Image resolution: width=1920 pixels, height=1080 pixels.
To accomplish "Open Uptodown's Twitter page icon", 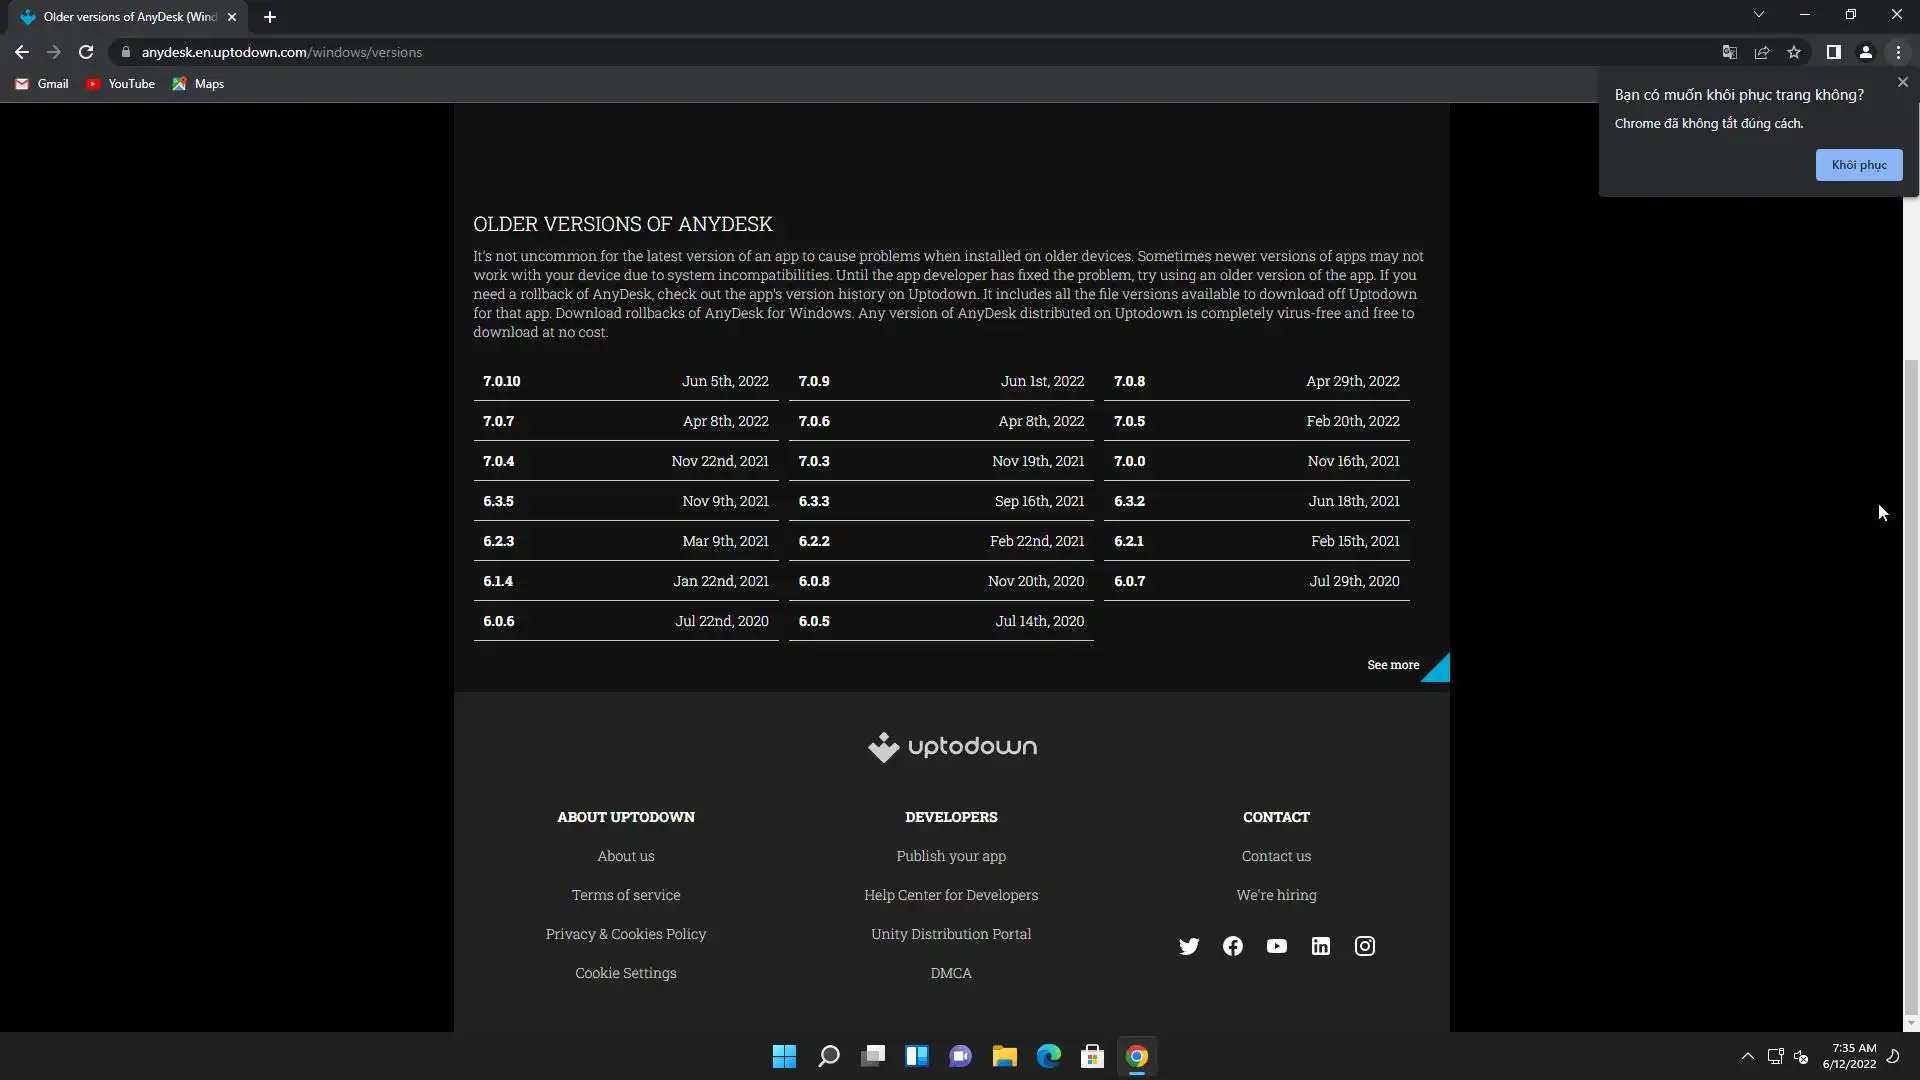I will pyautogui.click(x=1188, y=946).
